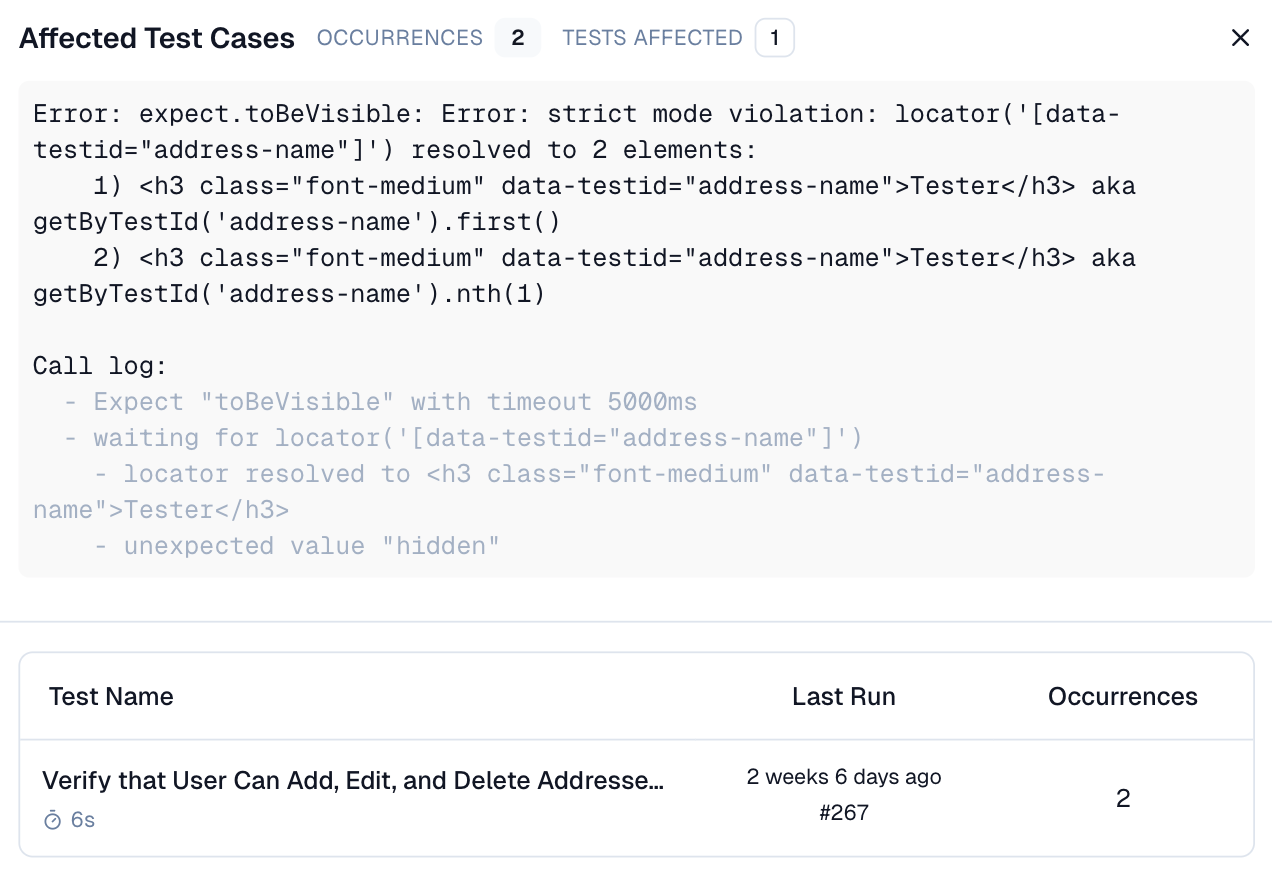Open the test "Verify that User Can Add, Edit, and Delete Addresse…"
Screen dimensions: 1272x892
click(351, 781)
